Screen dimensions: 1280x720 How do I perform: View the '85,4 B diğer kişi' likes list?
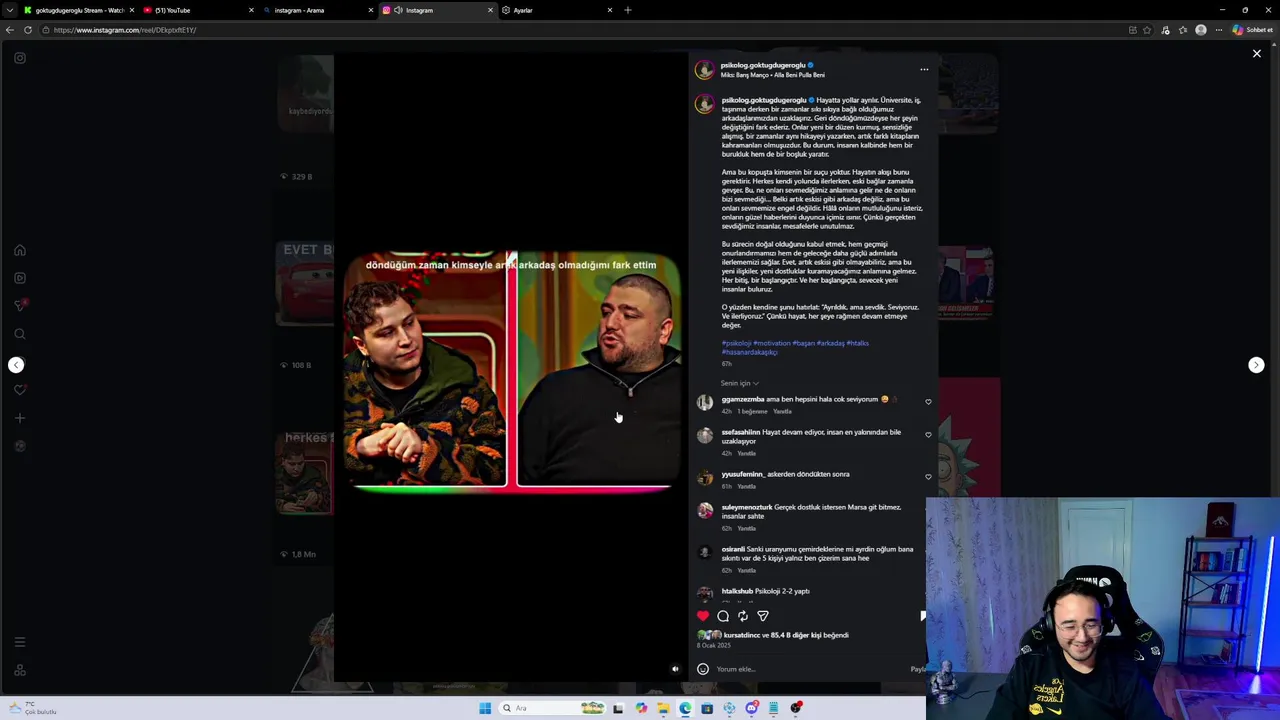tap(796, 635)
